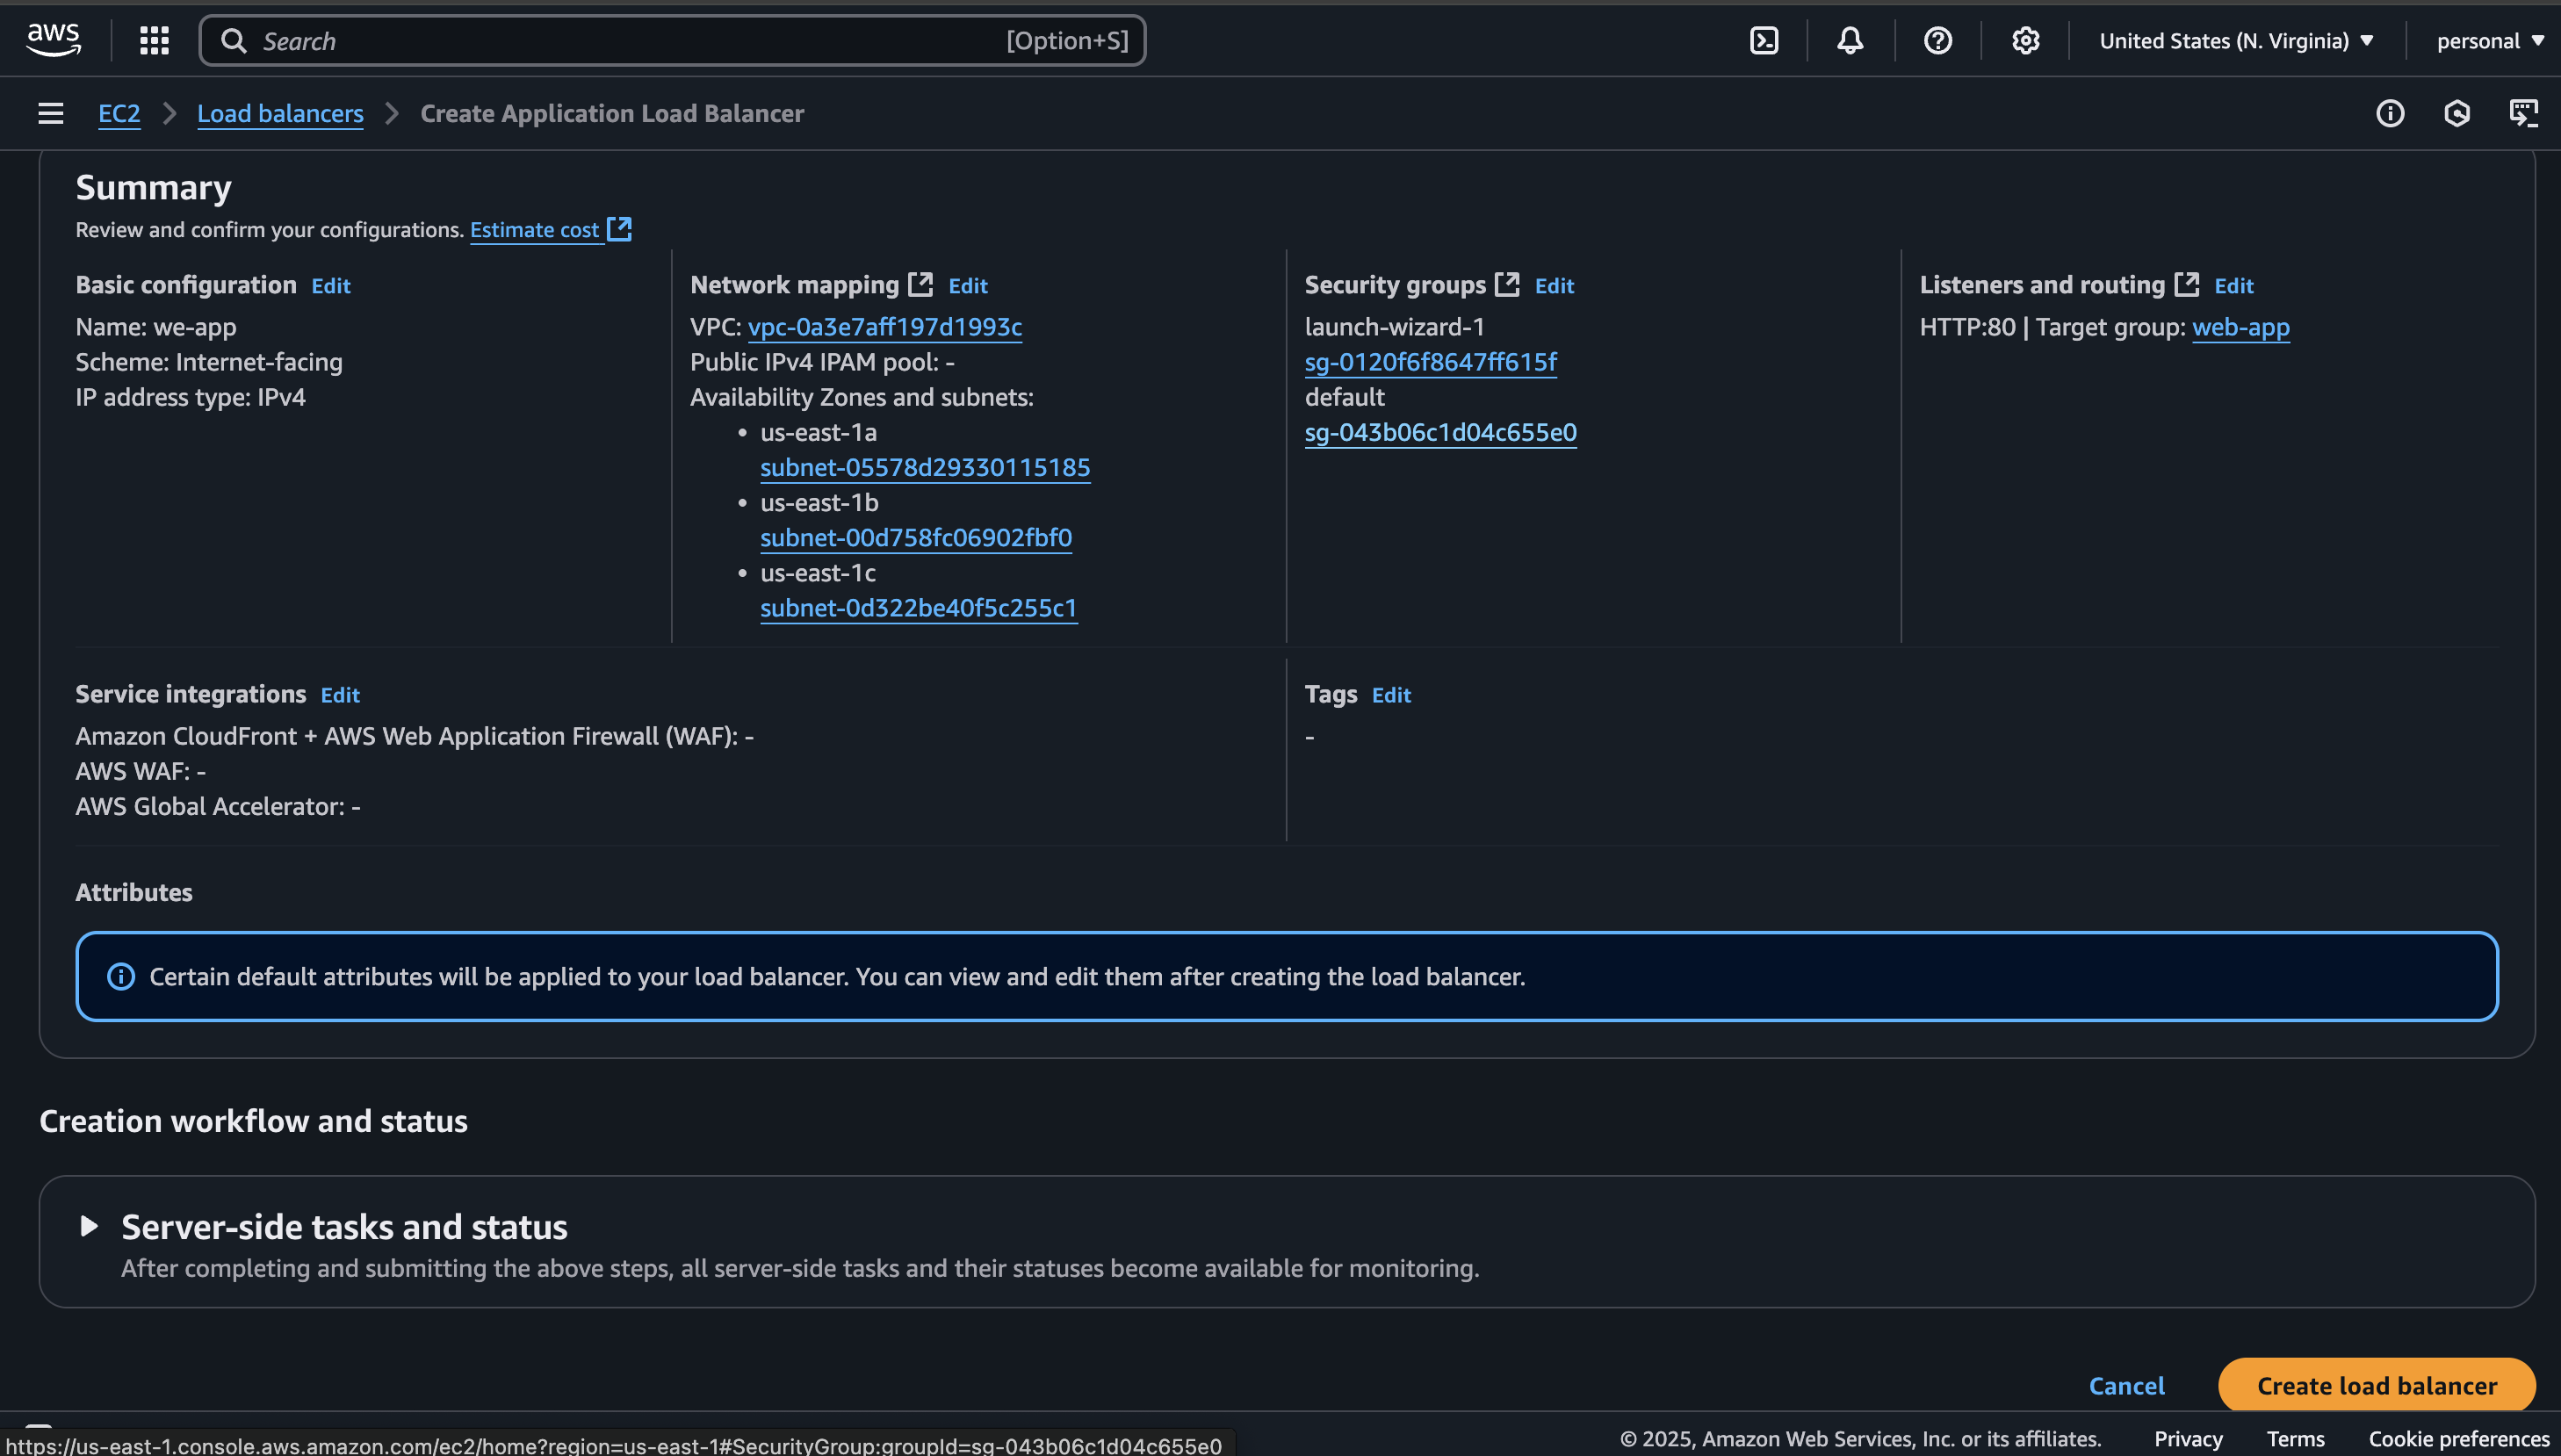Click the hexagon shield icon in breadcrumb bar
This screenshot has height=1456, width=2561.
point(2457,113)
